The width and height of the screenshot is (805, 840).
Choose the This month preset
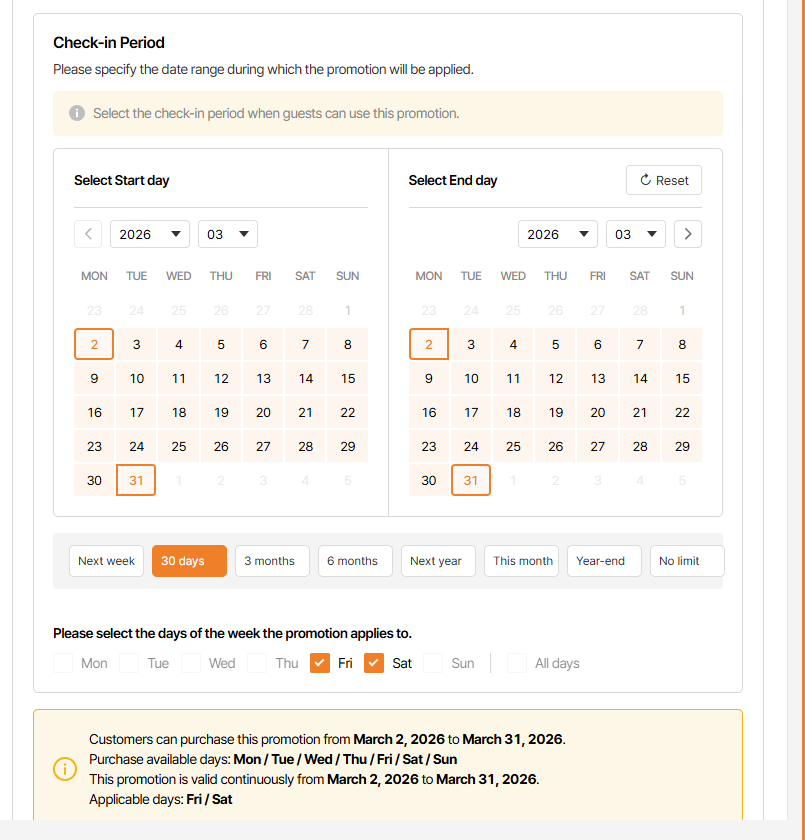coord(523,561)
